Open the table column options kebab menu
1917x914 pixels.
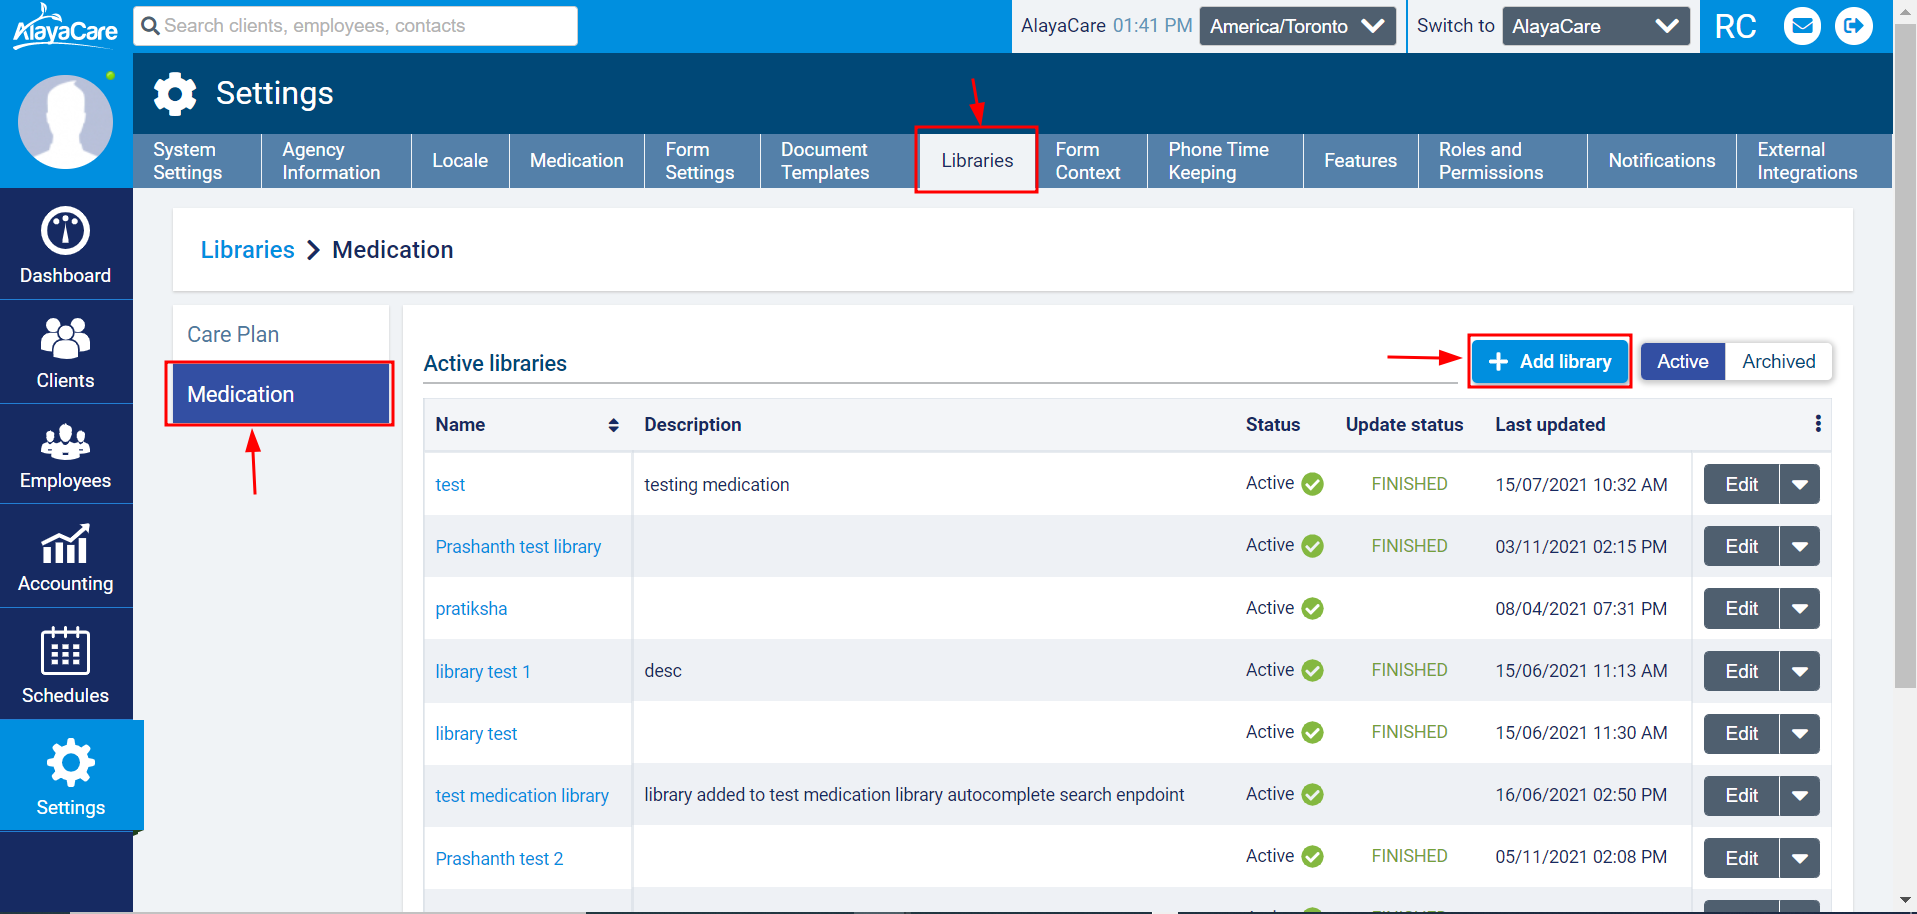[x=1817, y=424]
